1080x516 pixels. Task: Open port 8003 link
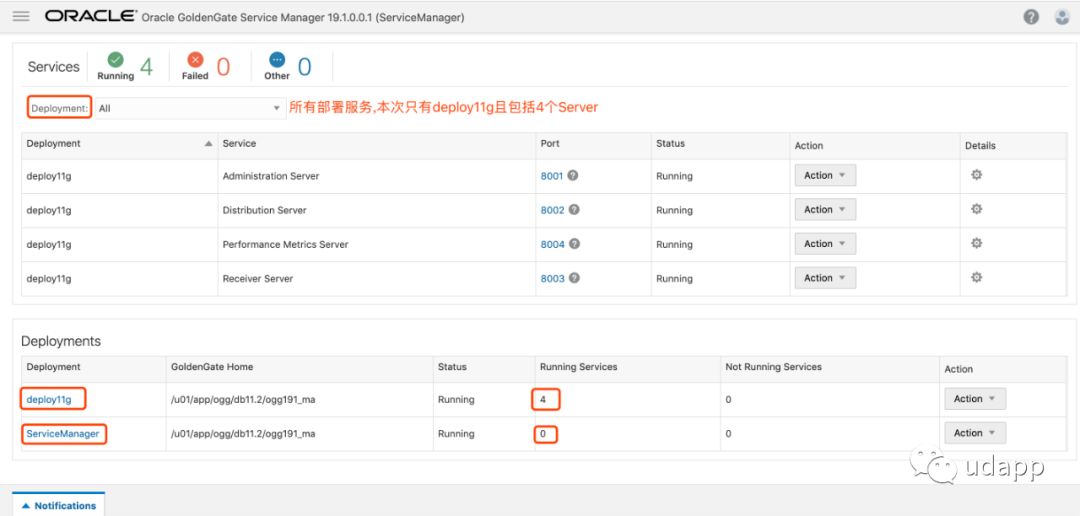(552, 279)
